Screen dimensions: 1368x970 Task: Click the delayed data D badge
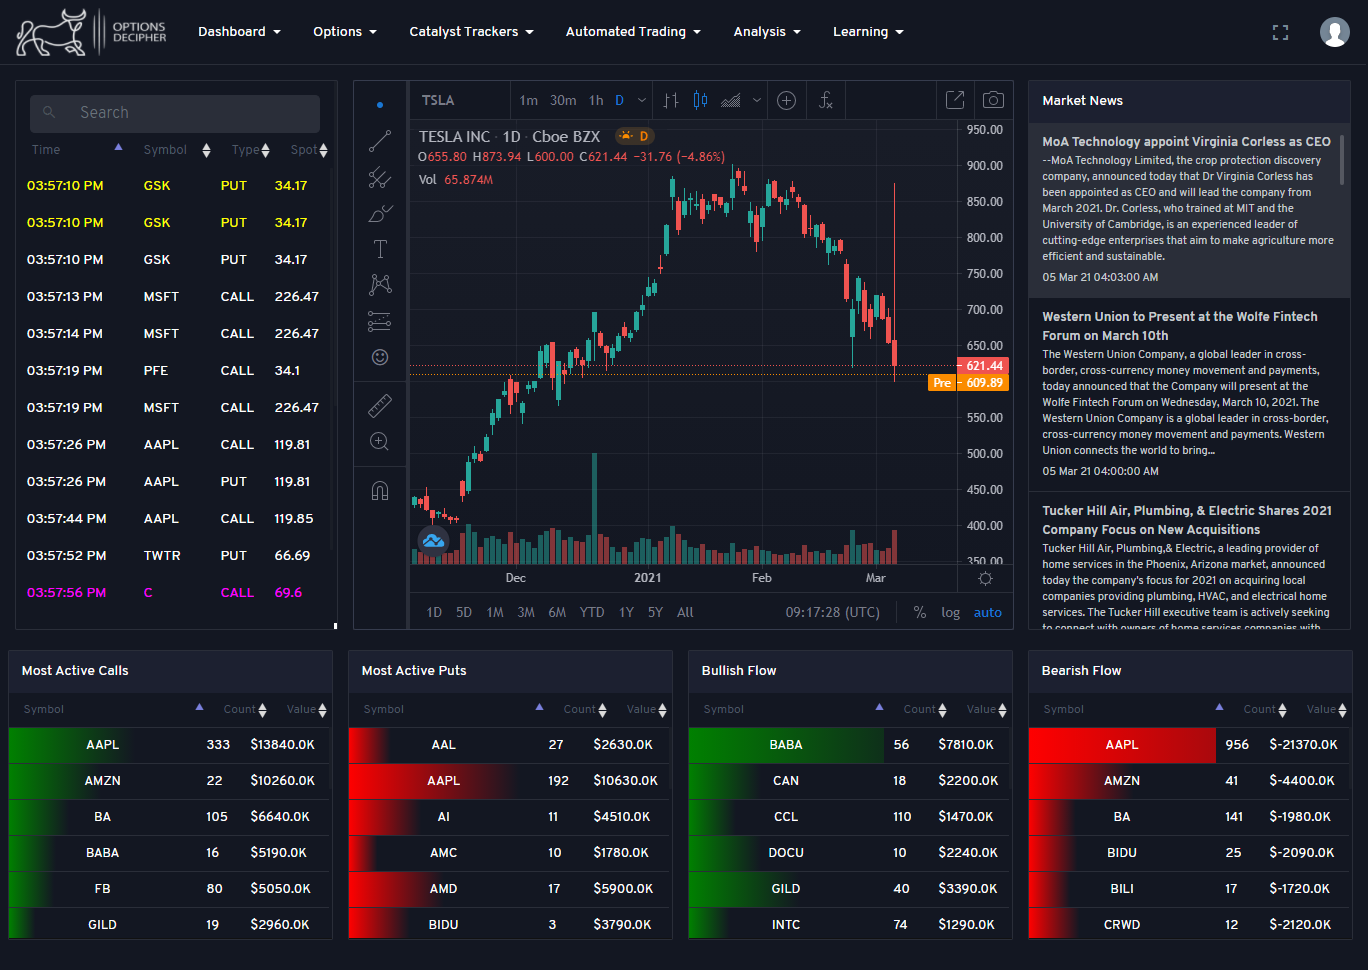point(634,136)
